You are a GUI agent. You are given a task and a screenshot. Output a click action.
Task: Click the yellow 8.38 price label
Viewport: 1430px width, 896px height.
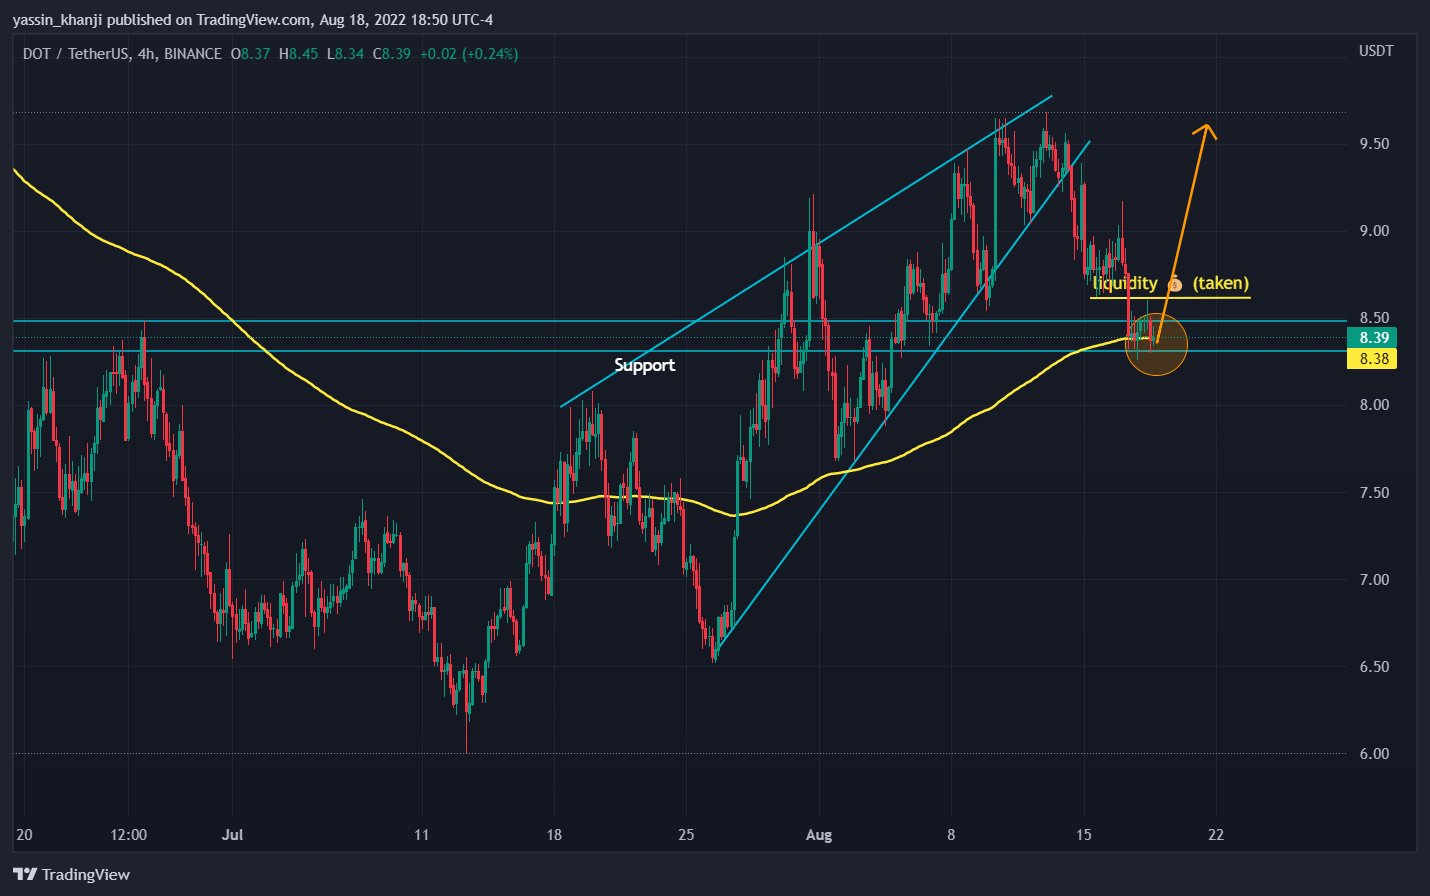(x=1373, y=358)
